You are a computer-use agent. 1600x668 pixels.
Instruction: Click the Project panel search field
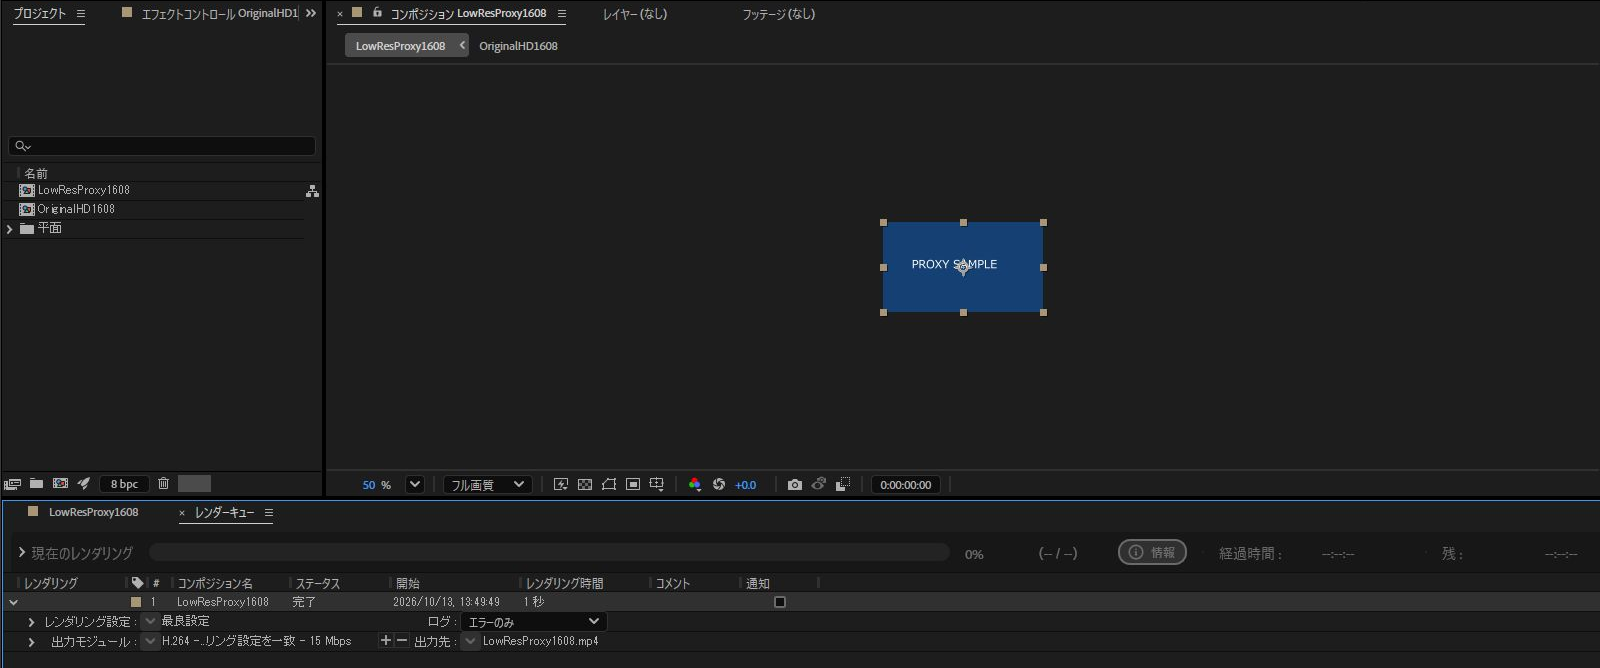[162, 146]
